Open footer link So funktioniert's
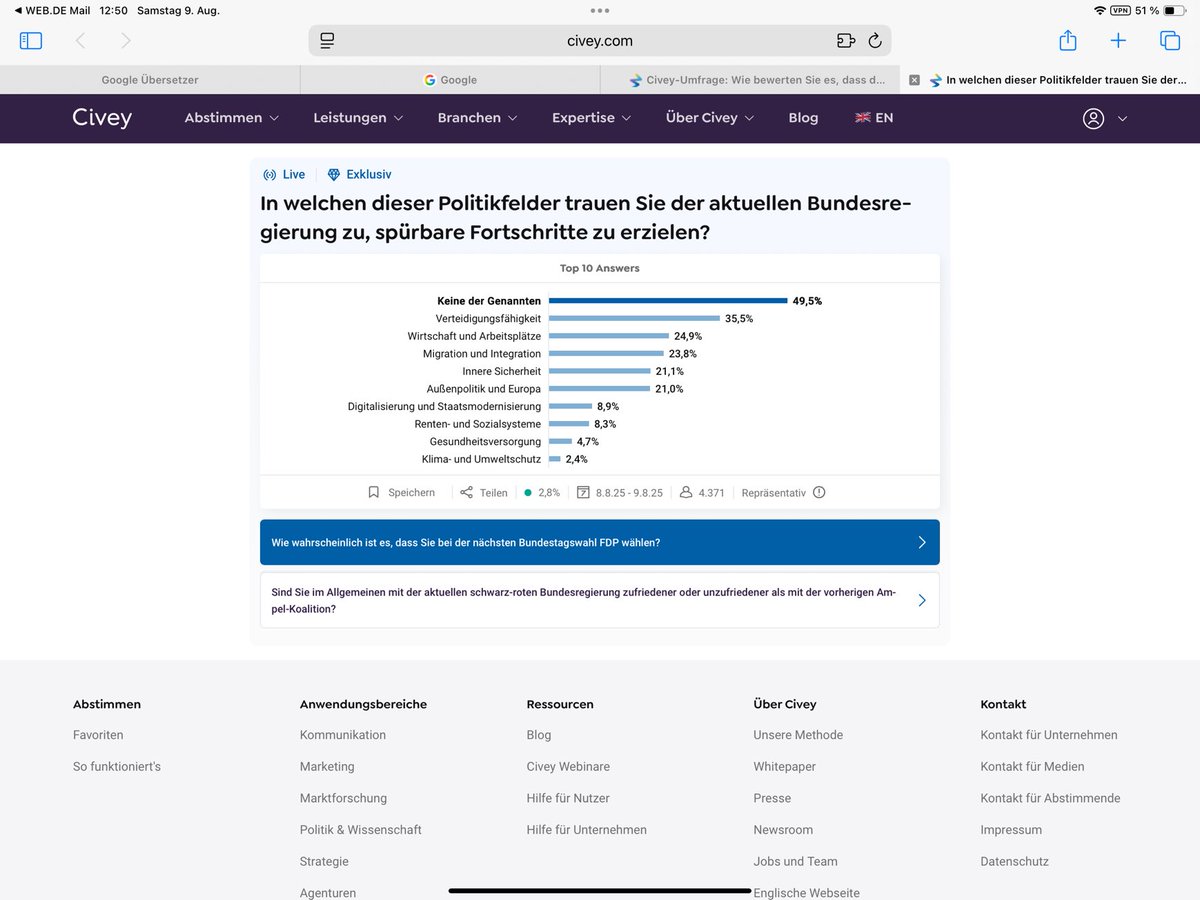This screenshot has width=1200, height=900. [117, 767]
